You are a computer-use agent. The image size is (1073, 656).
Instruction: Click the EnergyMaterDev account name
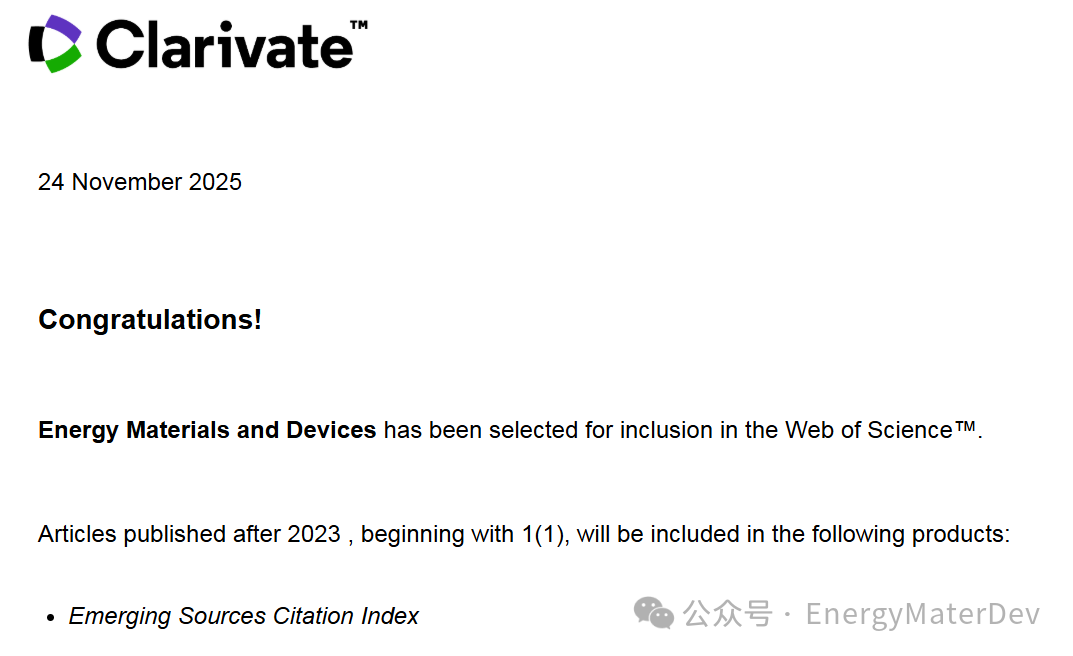(923, 613)
